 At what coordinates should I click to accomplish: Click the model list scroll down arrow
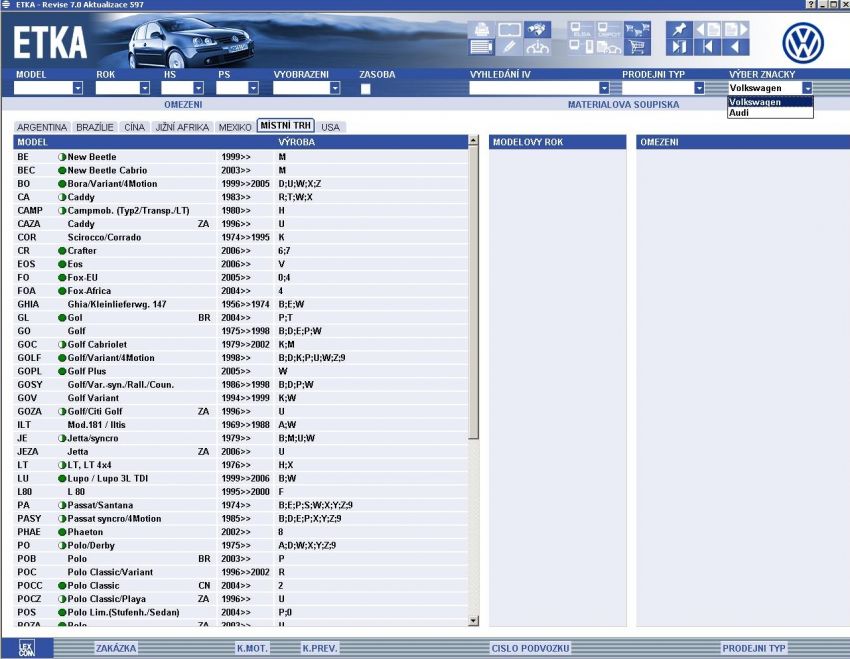[x=473, y=621]
